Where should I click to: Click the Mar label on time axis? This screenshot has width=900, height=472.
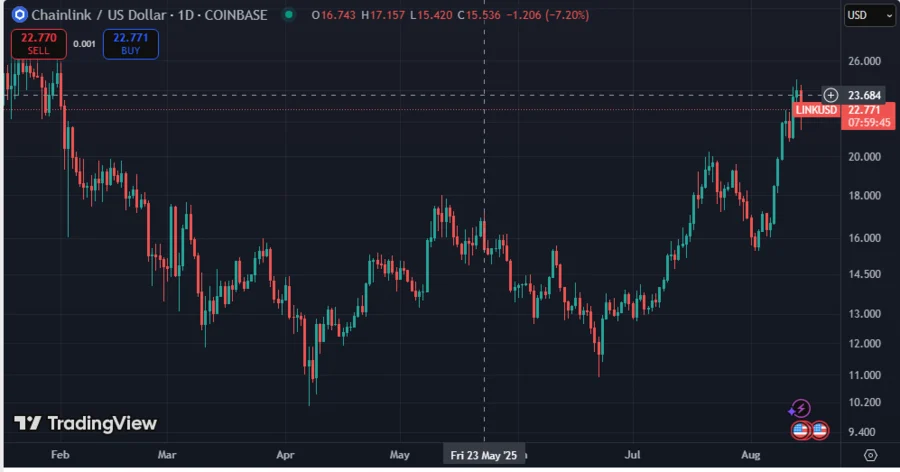pyautogui.click(x=167, y=455)
